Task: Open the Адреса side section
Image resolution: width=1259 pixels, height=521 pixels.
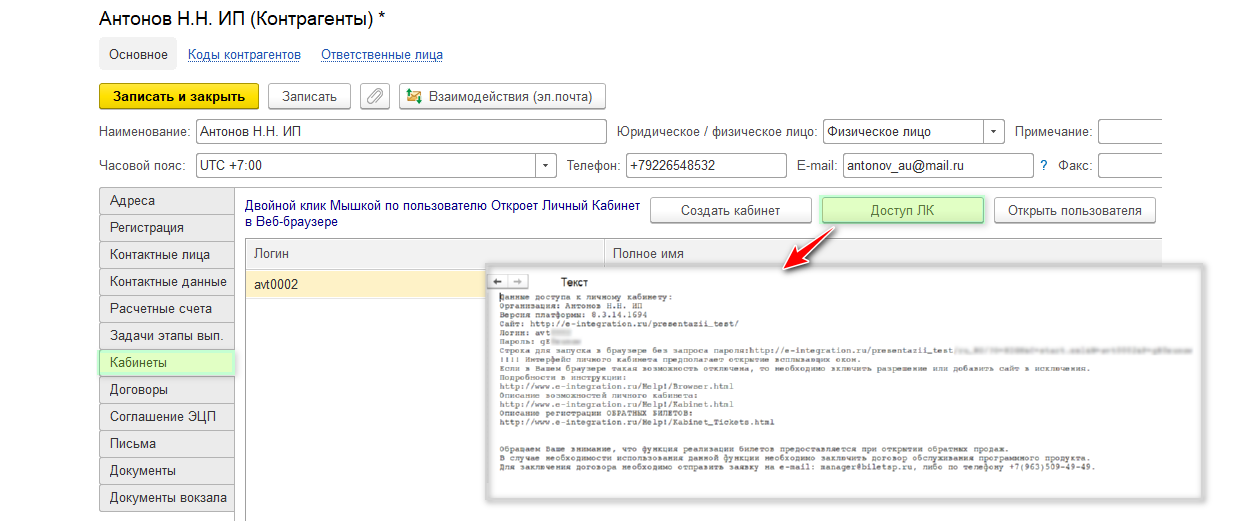Action: [166, 201]
